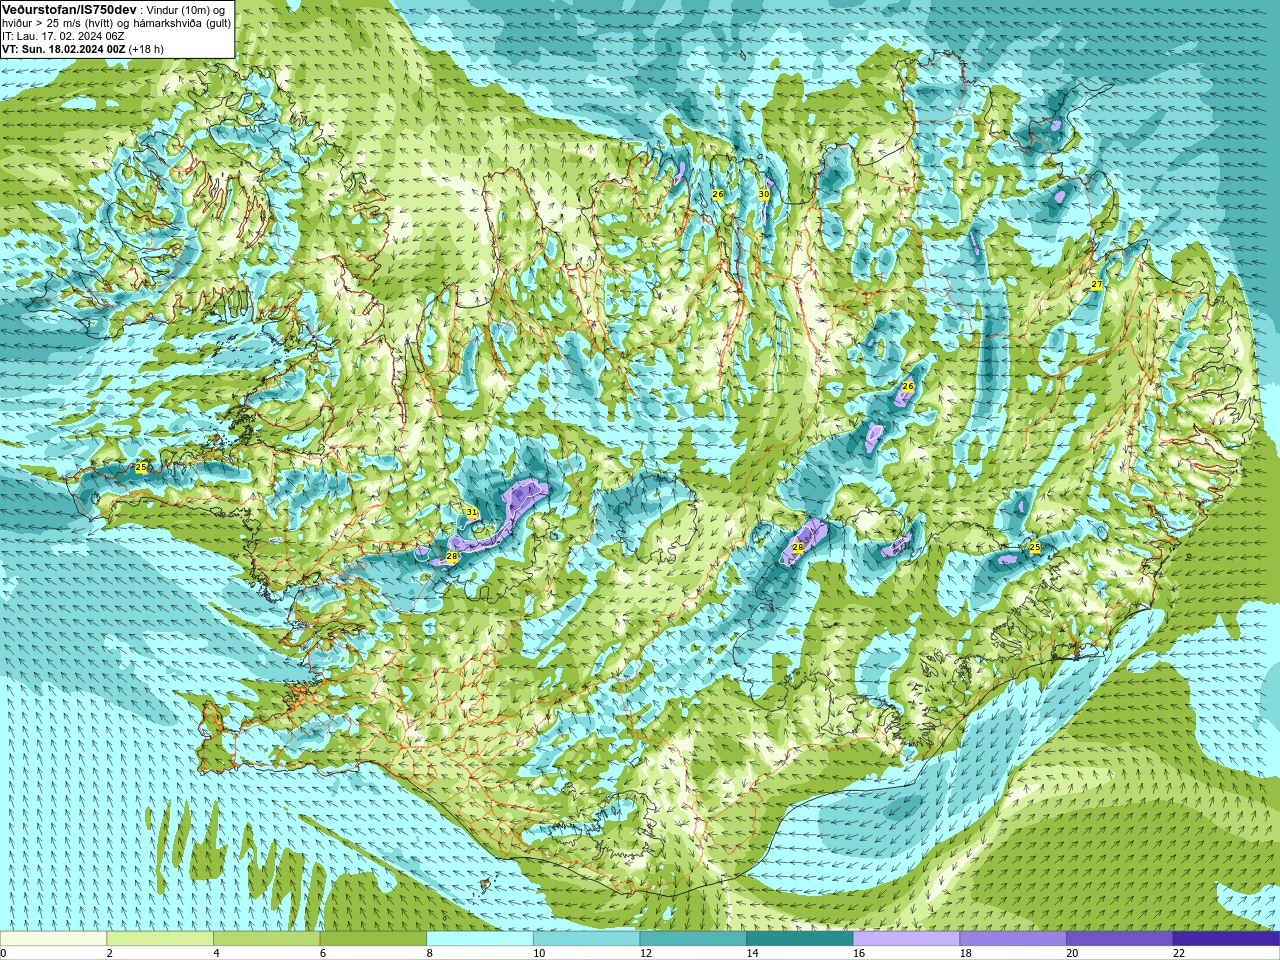
Task: Click the legend scale number 0
Action: coord(3,953)
